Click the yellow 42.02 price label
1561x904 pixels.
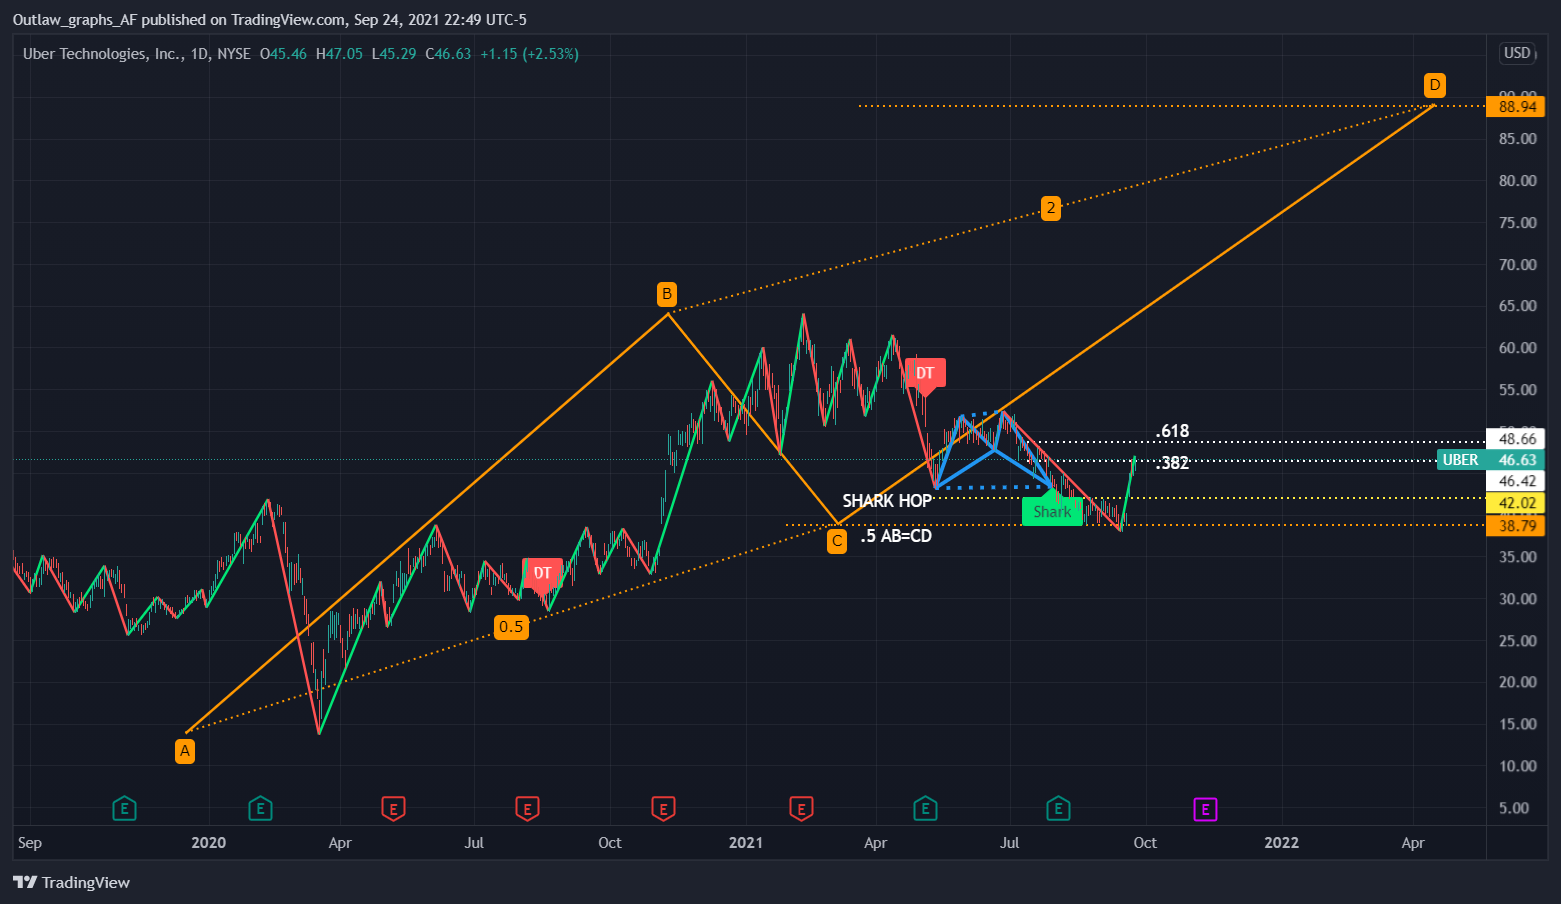[1516, 503]
